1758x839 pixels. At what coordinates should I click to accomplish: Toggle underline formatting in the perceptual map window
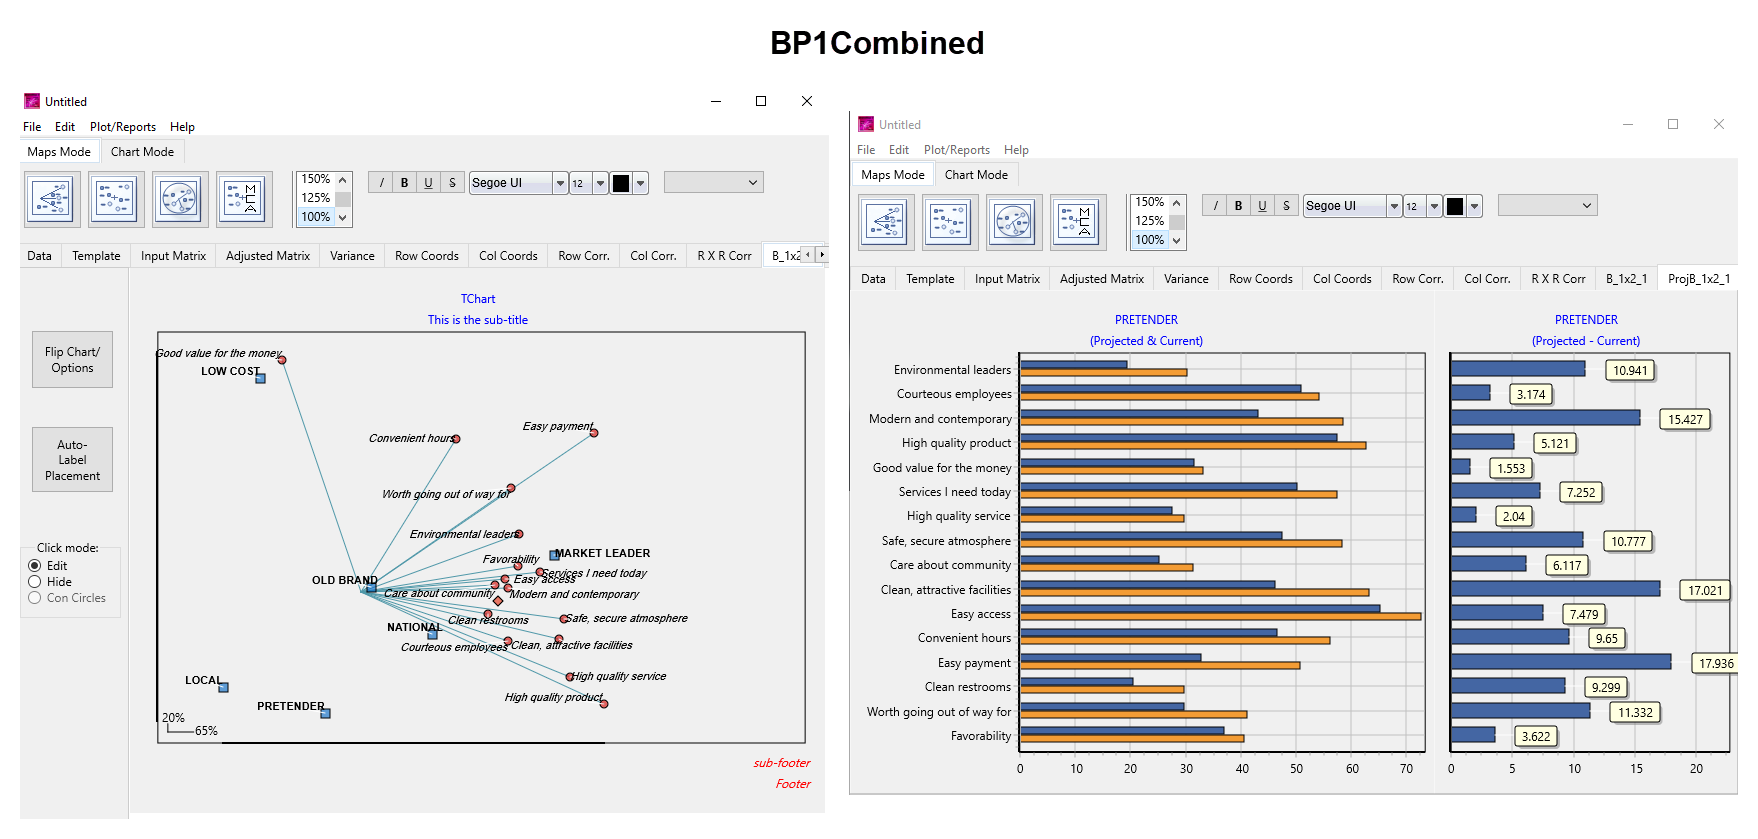(428, 183)
